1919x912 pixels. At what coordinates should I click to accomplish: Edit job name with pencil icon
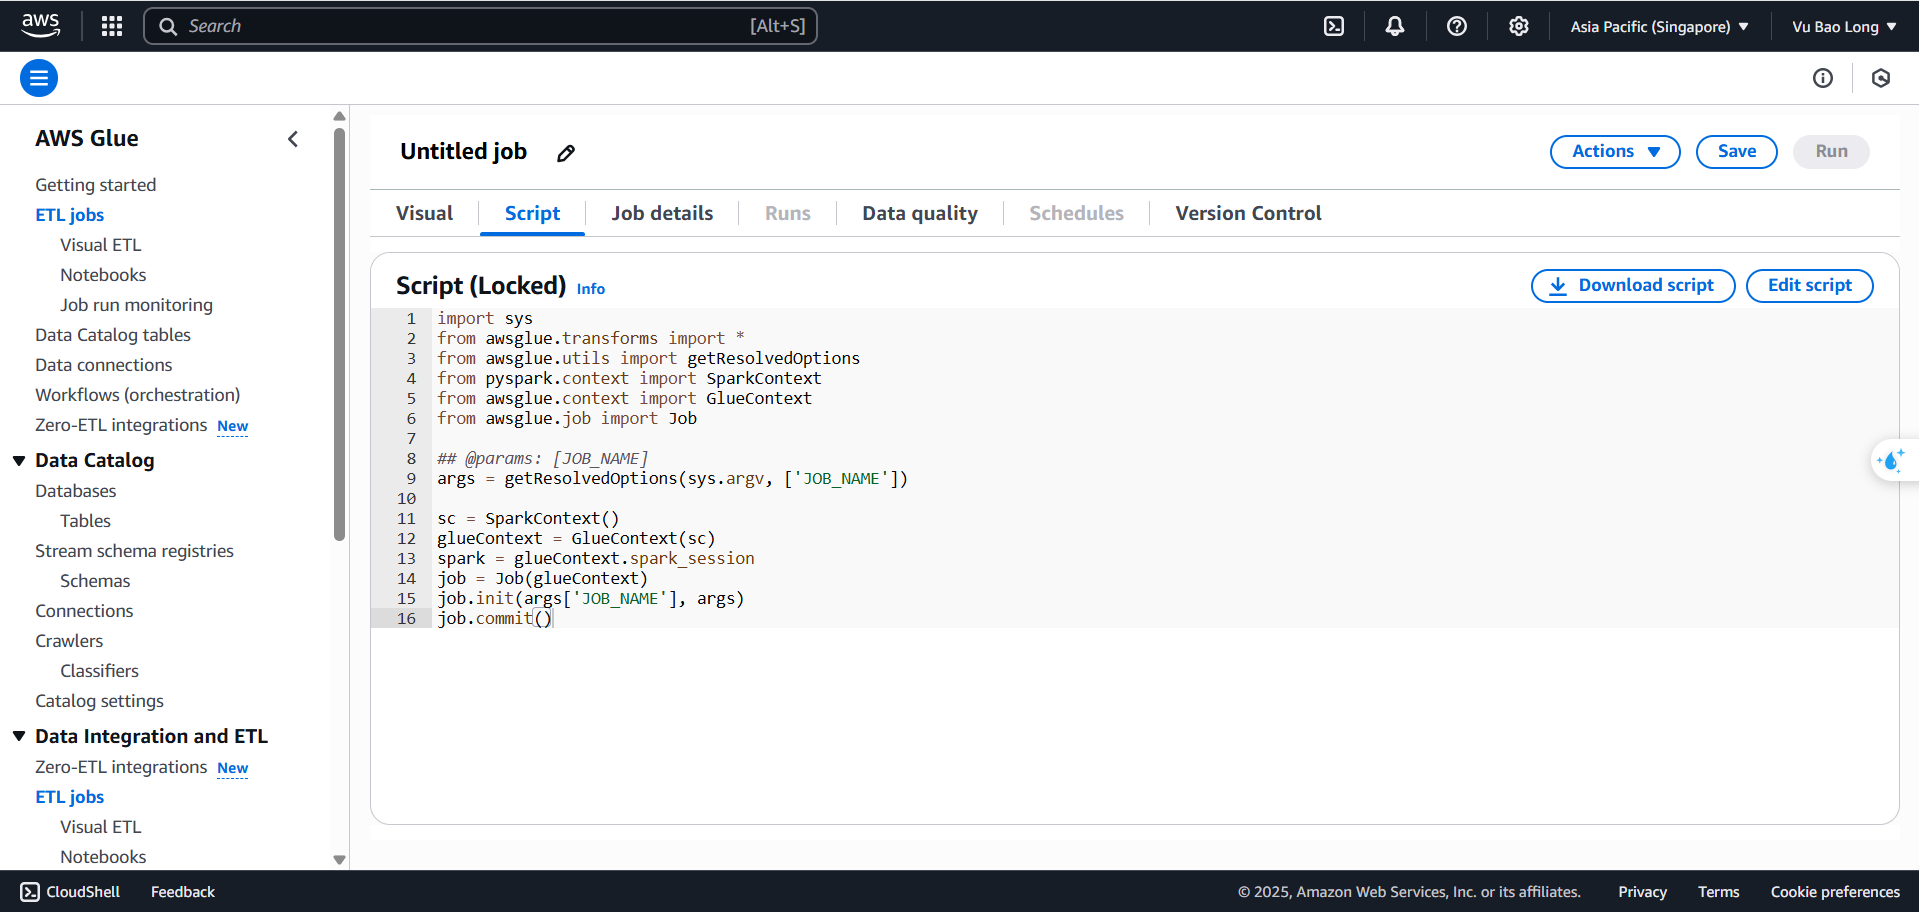click(566, 153)
